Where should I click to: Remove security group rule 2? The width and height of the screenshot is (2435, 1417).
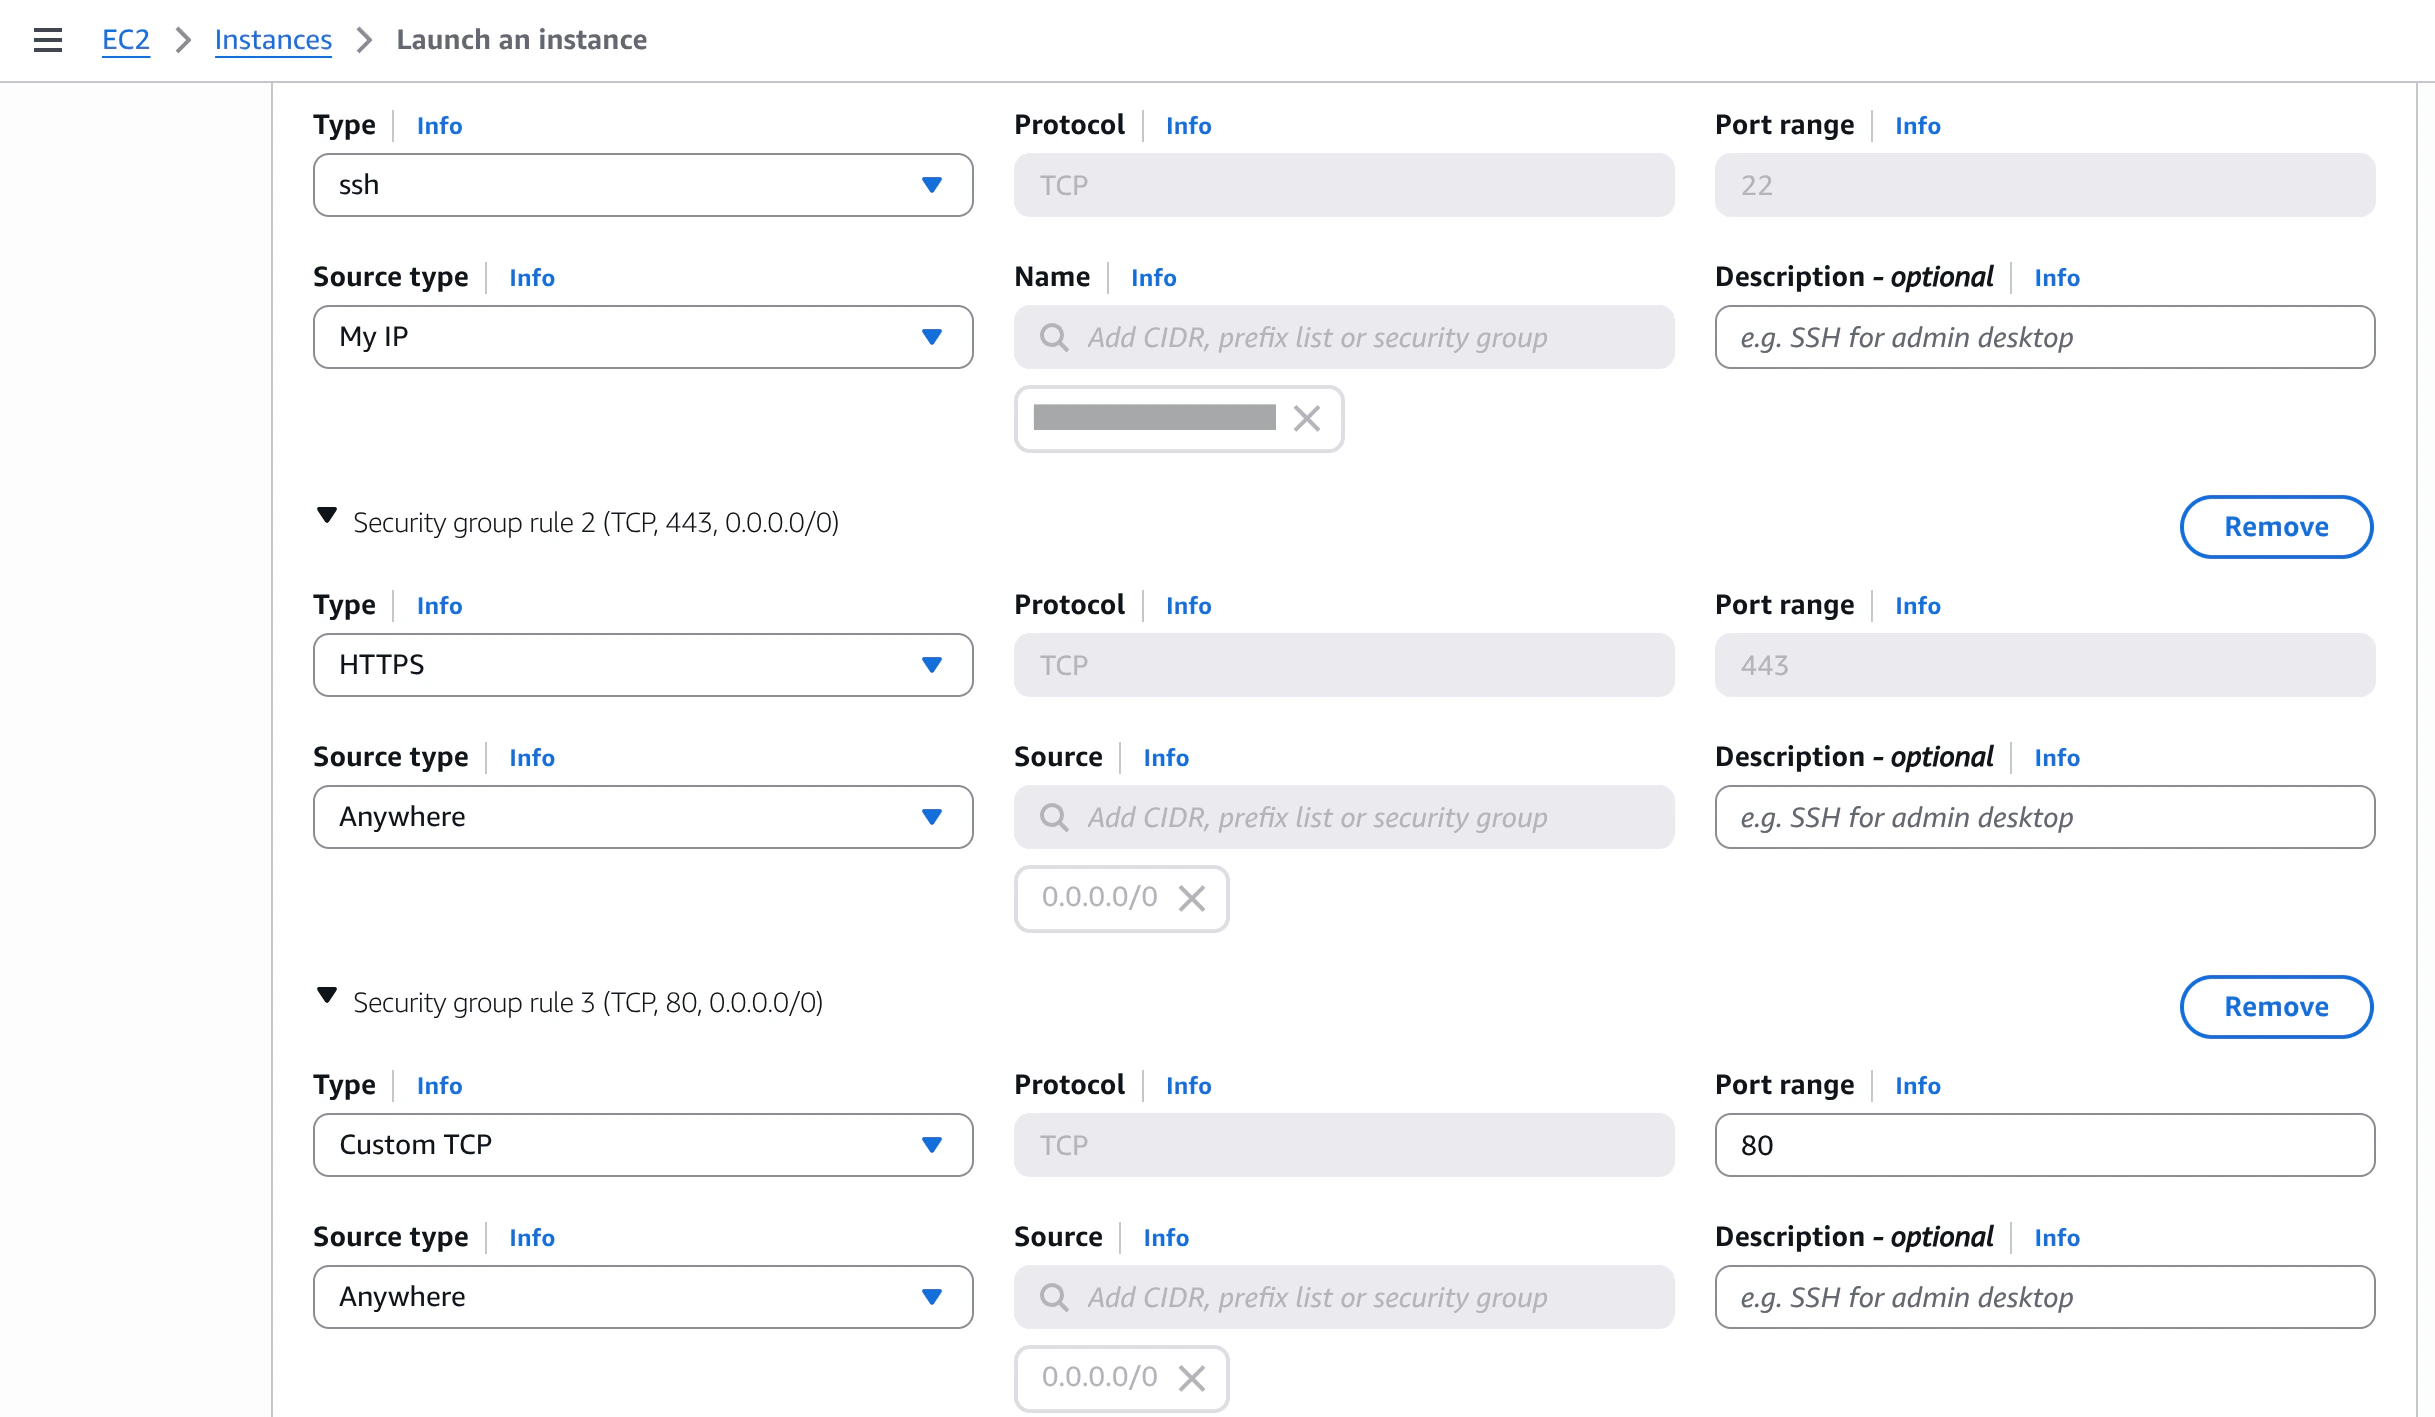click(2275, 527)
